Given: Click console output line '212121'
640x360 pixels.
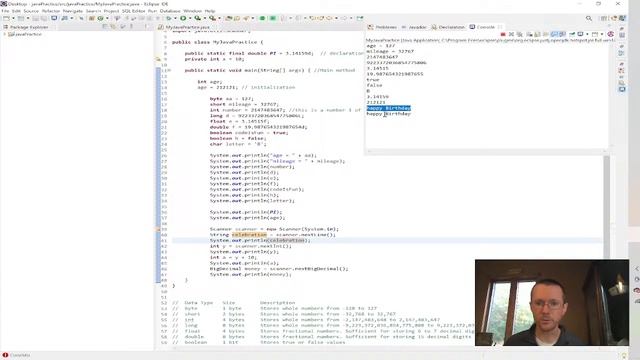Looking at the screenshot, I should tap(376, 102).
